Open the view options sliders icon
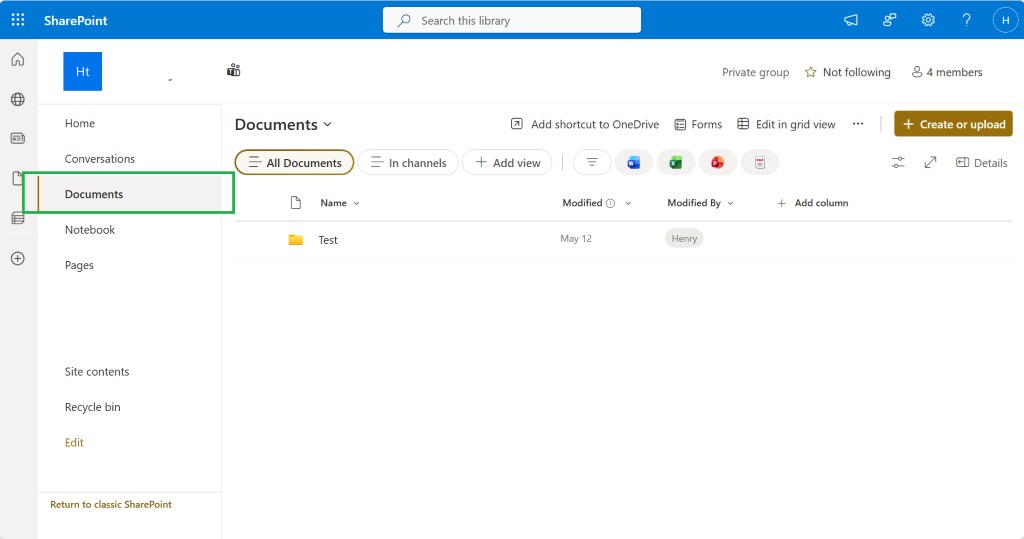 tap(898, 163)
